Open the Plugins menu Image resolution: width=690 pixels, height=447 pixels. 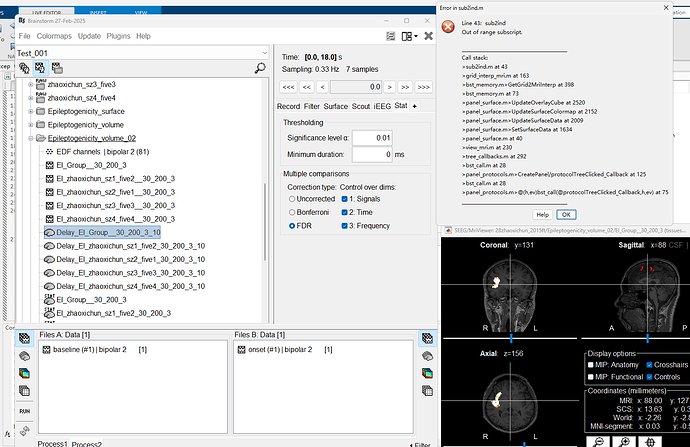(118, 36)
